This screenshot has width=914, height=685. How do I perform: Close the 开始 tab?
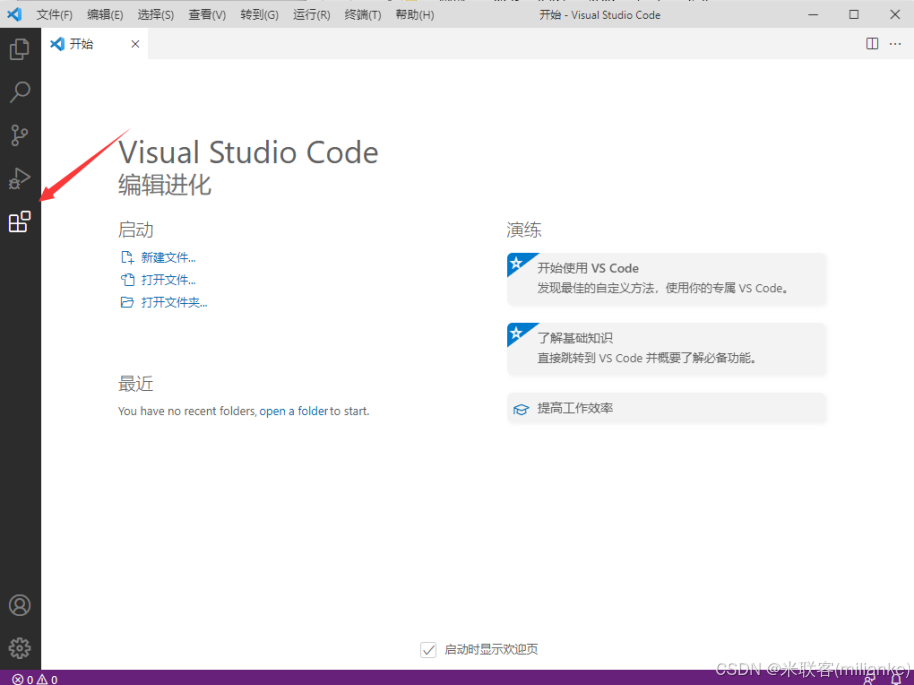pos(135,44)
